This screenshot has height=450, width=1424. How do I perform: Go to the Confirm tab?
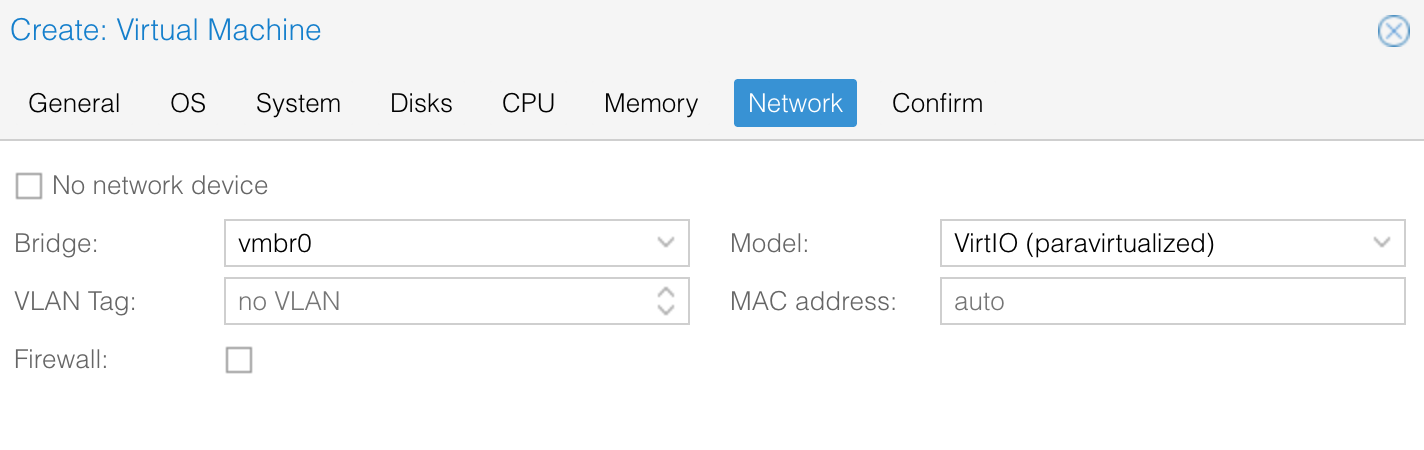click(937, 103)
